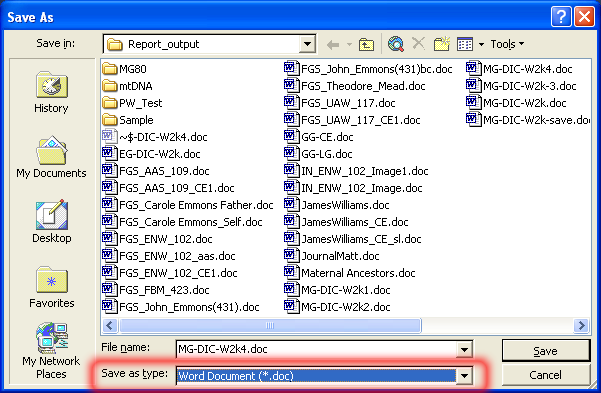Viewport: 601px width, 393px height.
Task: Go up one folder level
Action: 366,44
